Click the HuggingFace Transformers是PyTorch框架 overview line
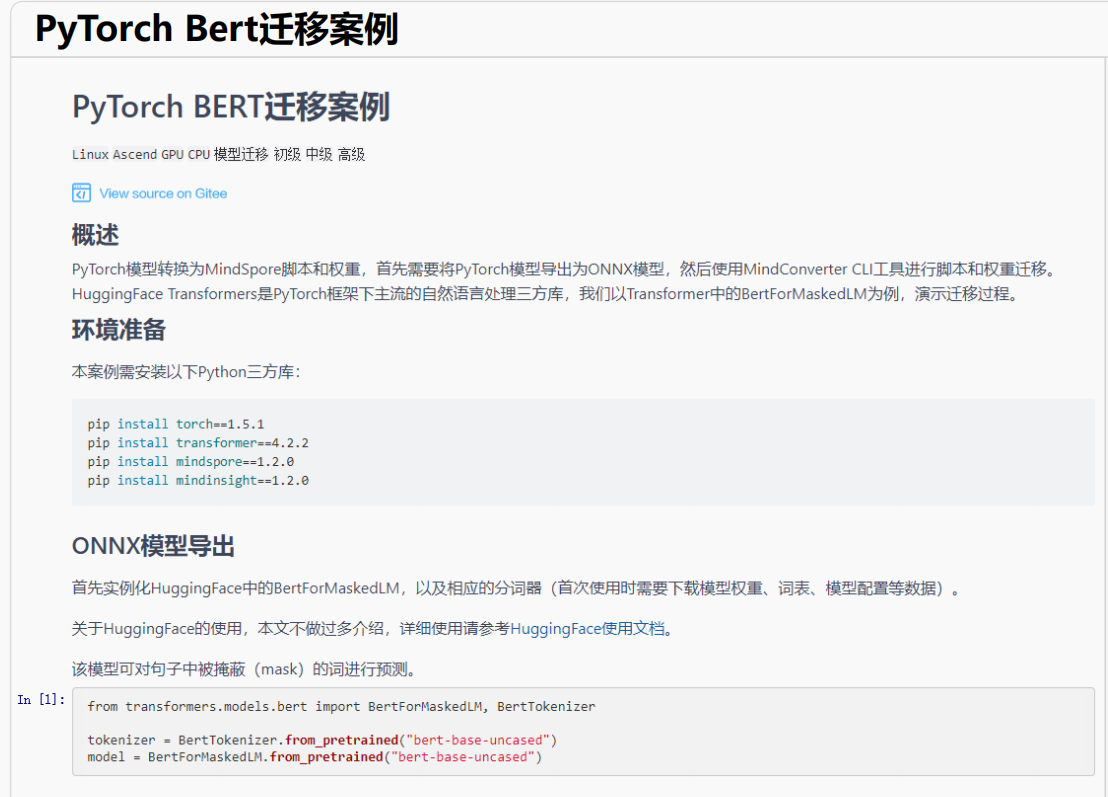This screenshot has width=1108, height=797. (547, 294)
